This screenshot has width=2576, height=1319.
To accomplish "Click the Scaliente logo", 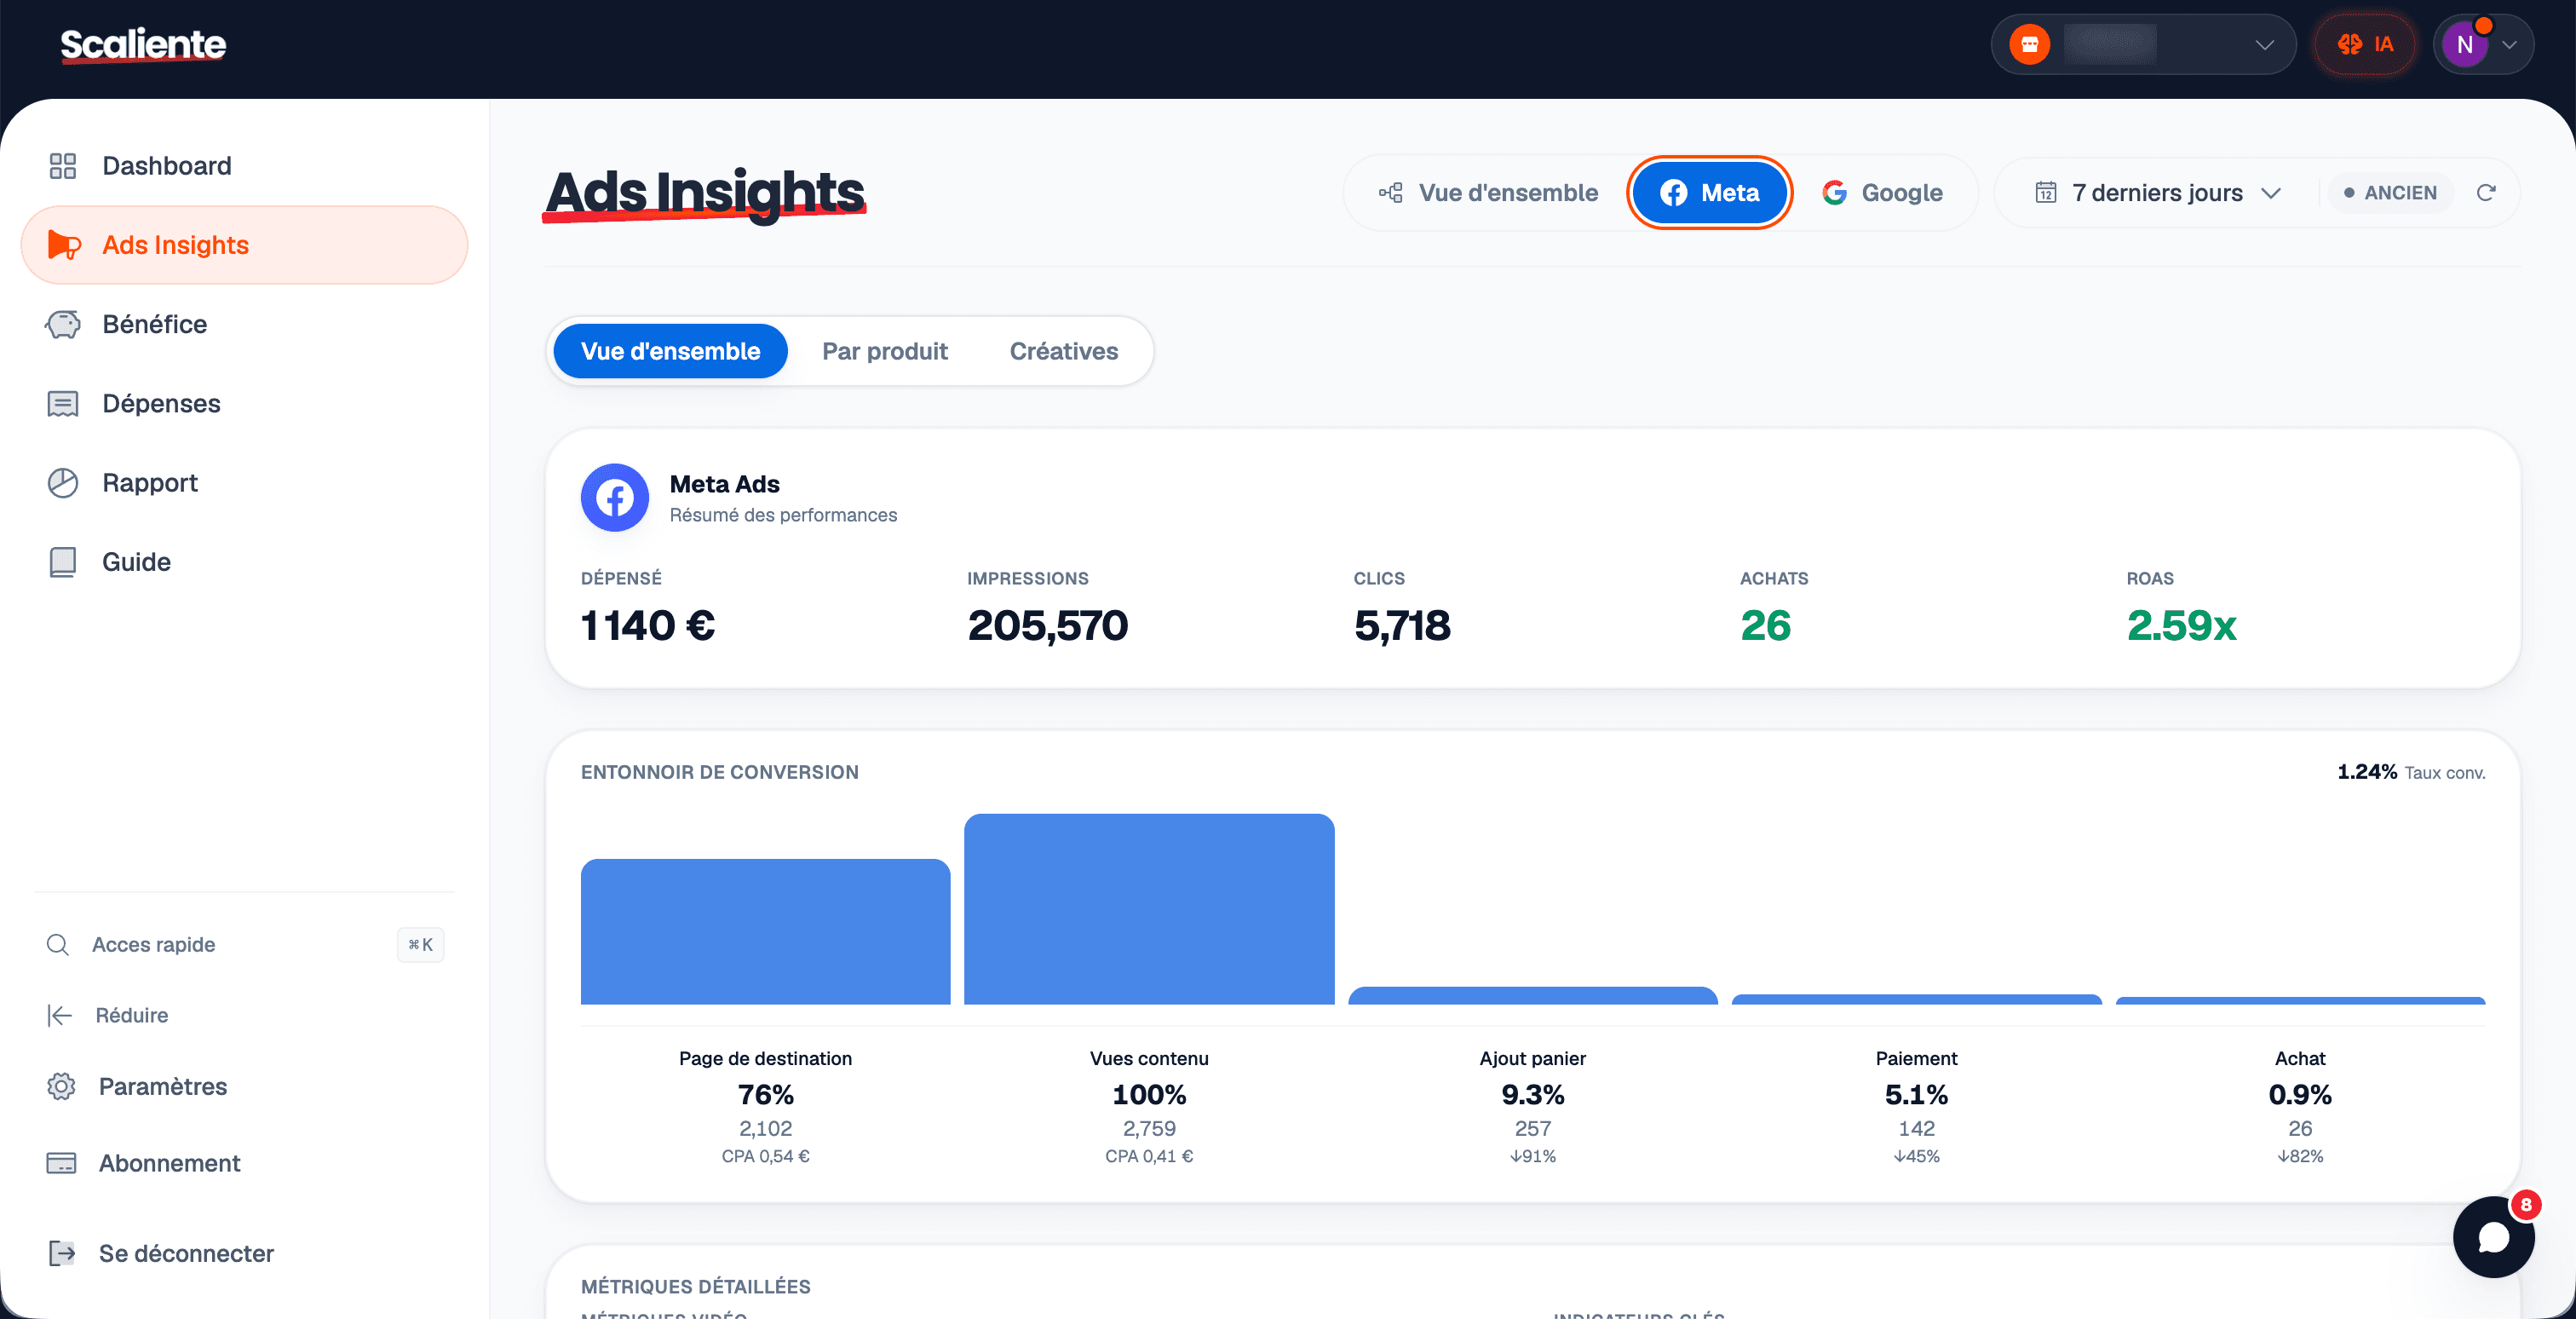I will coord(143,45).
